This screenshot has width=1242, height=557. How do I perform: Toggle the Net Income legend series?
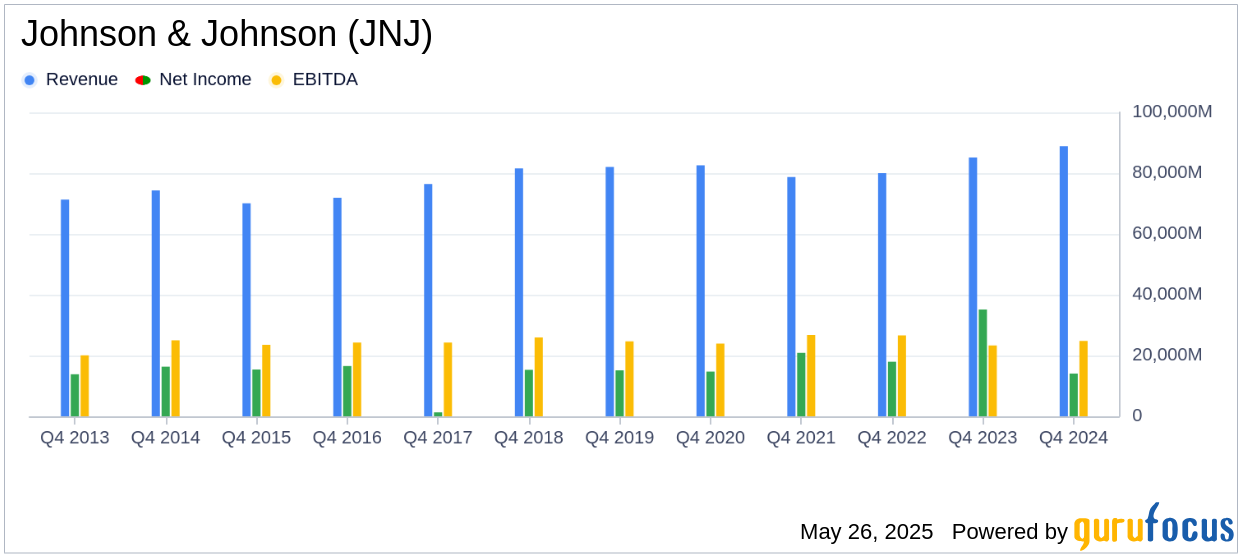(x=192, y=80)
